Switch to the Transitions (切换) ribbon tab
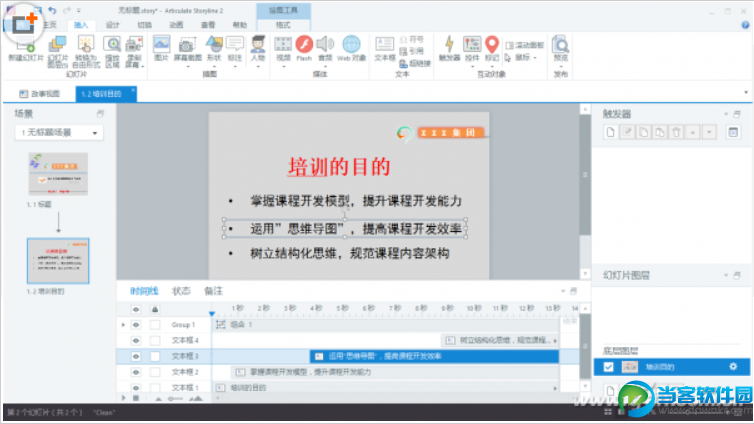754x424 pixels. (x=144, y=25)
